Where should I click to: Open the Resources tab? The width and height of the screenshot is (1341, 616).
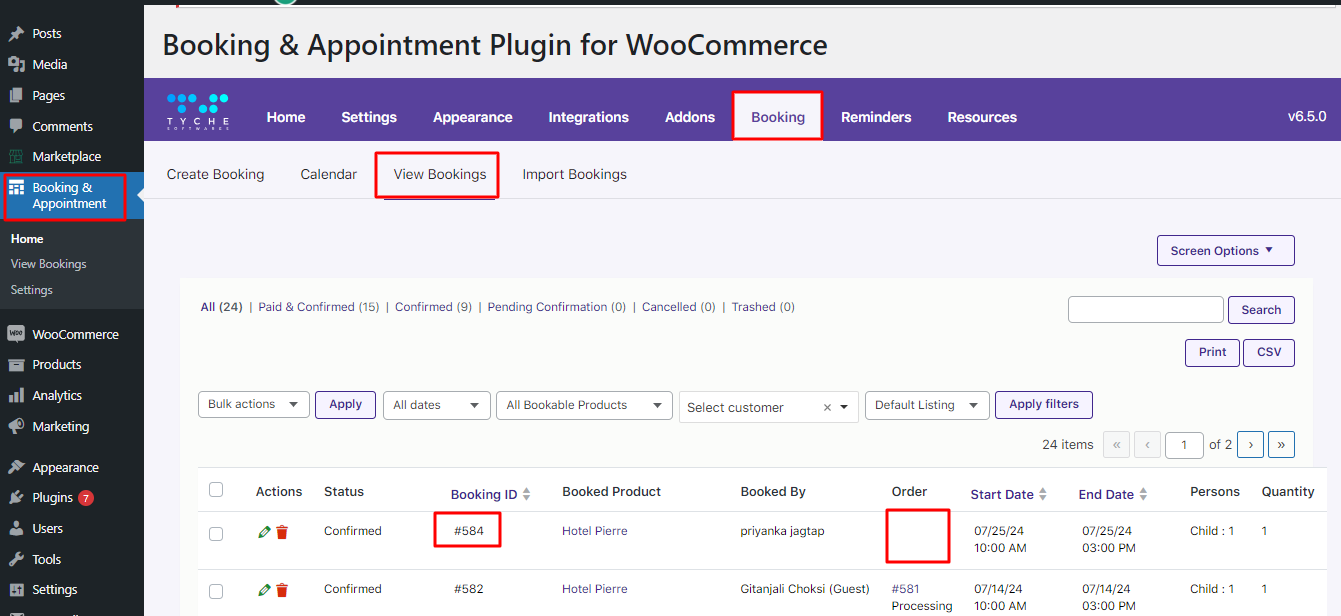982,117
